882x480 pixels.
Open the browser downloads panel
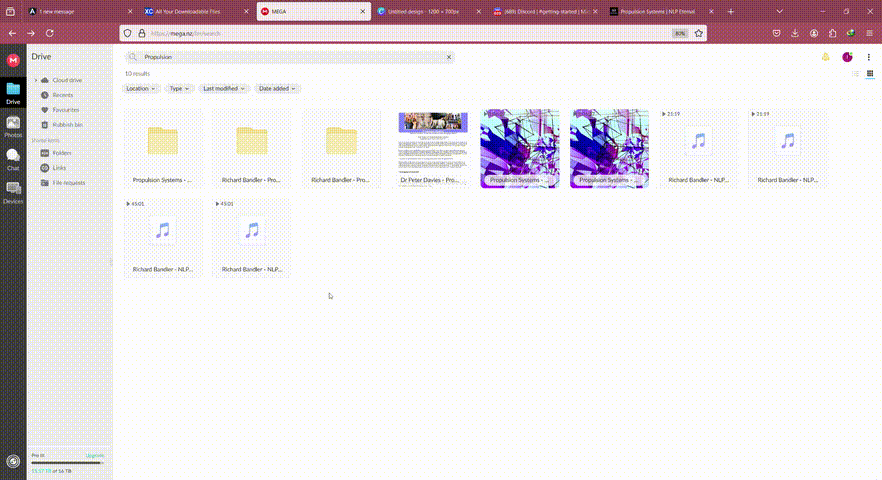click(x=795, y=33)
